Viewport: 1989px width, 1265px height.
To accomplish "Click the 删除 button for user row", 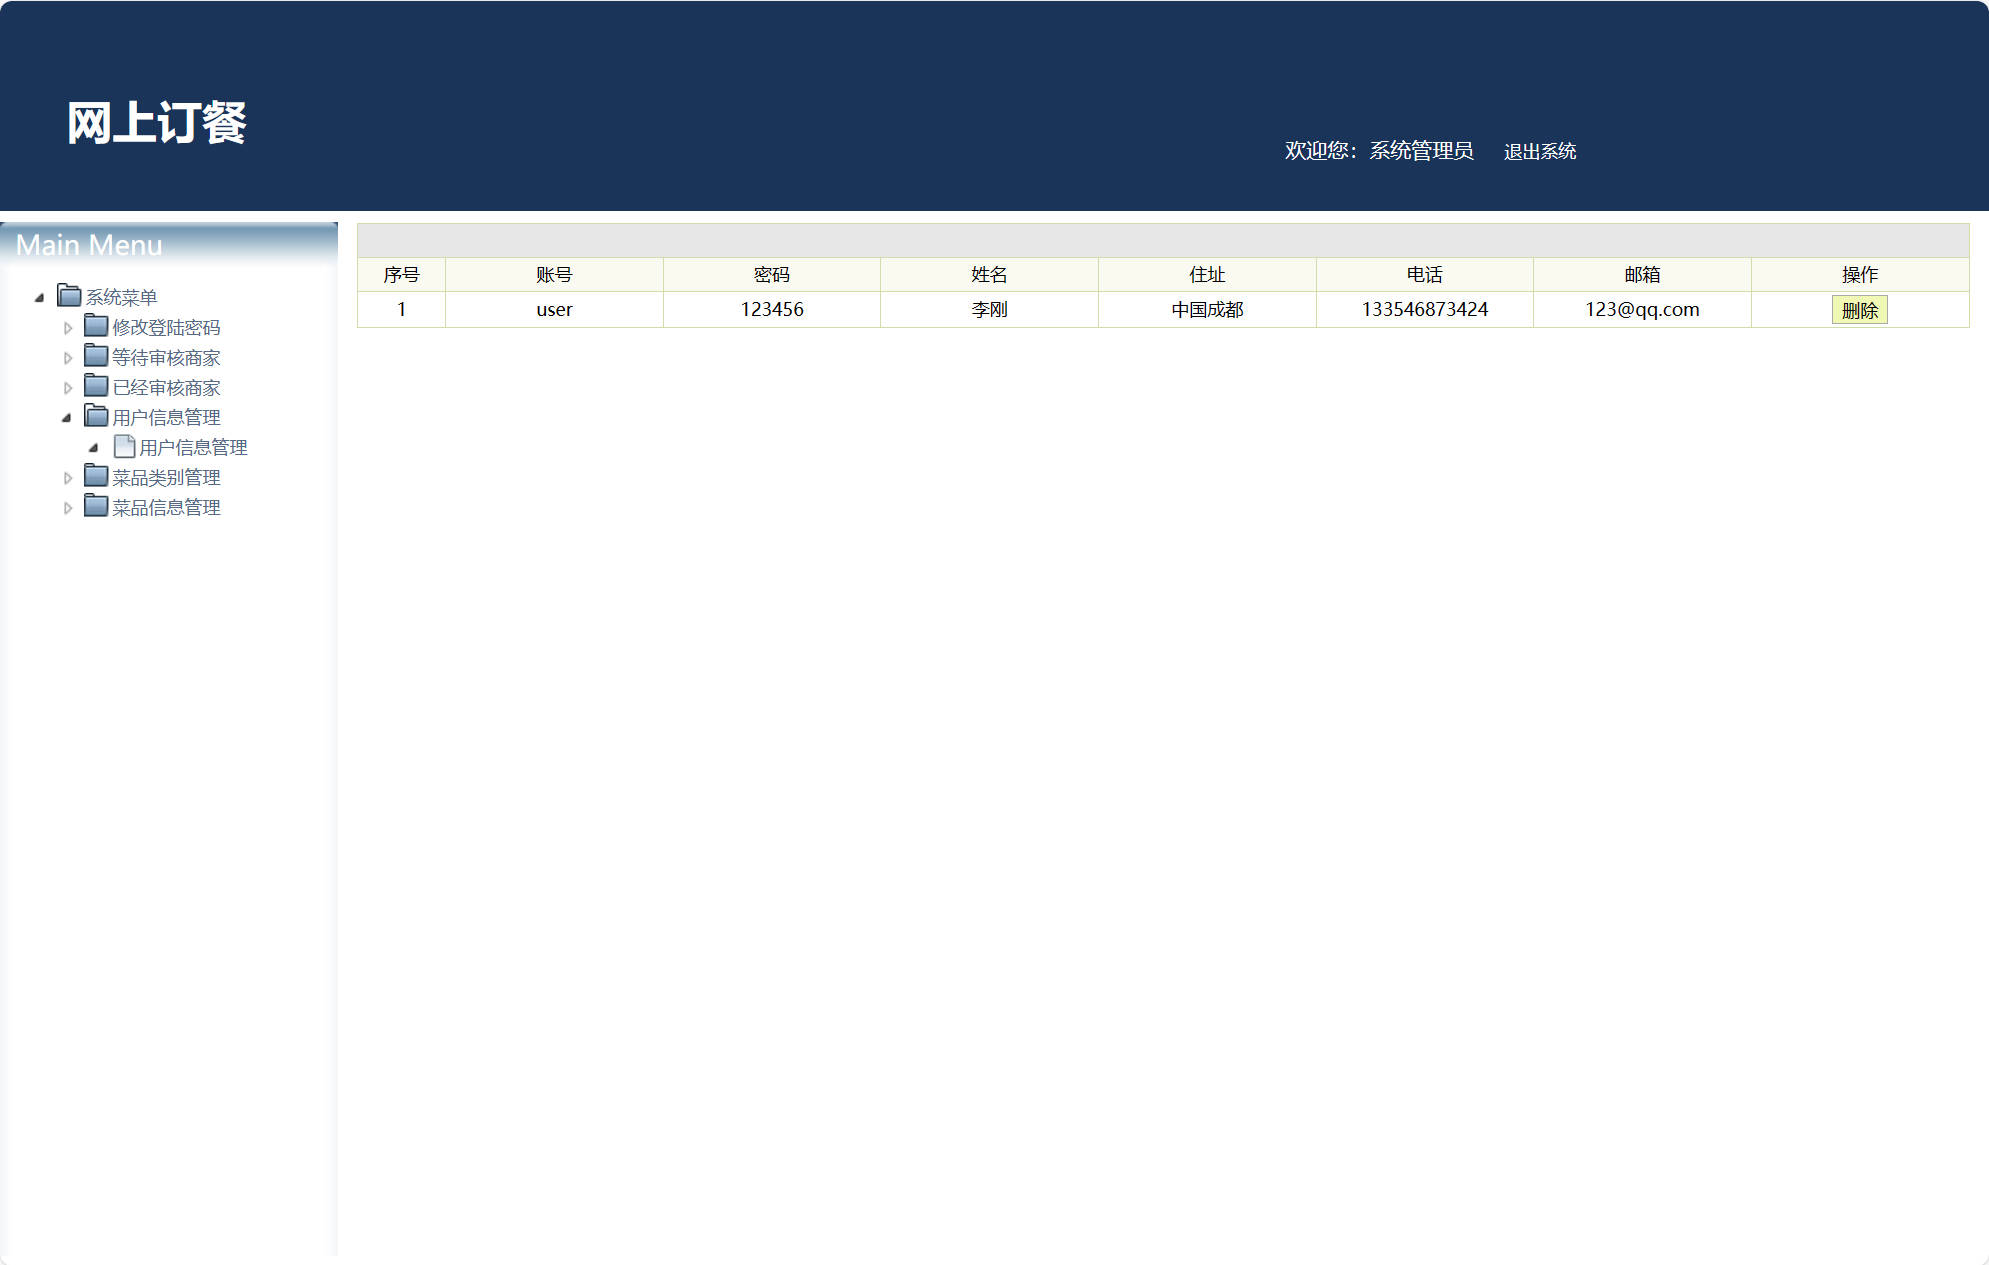I will tap(1859, 310).
